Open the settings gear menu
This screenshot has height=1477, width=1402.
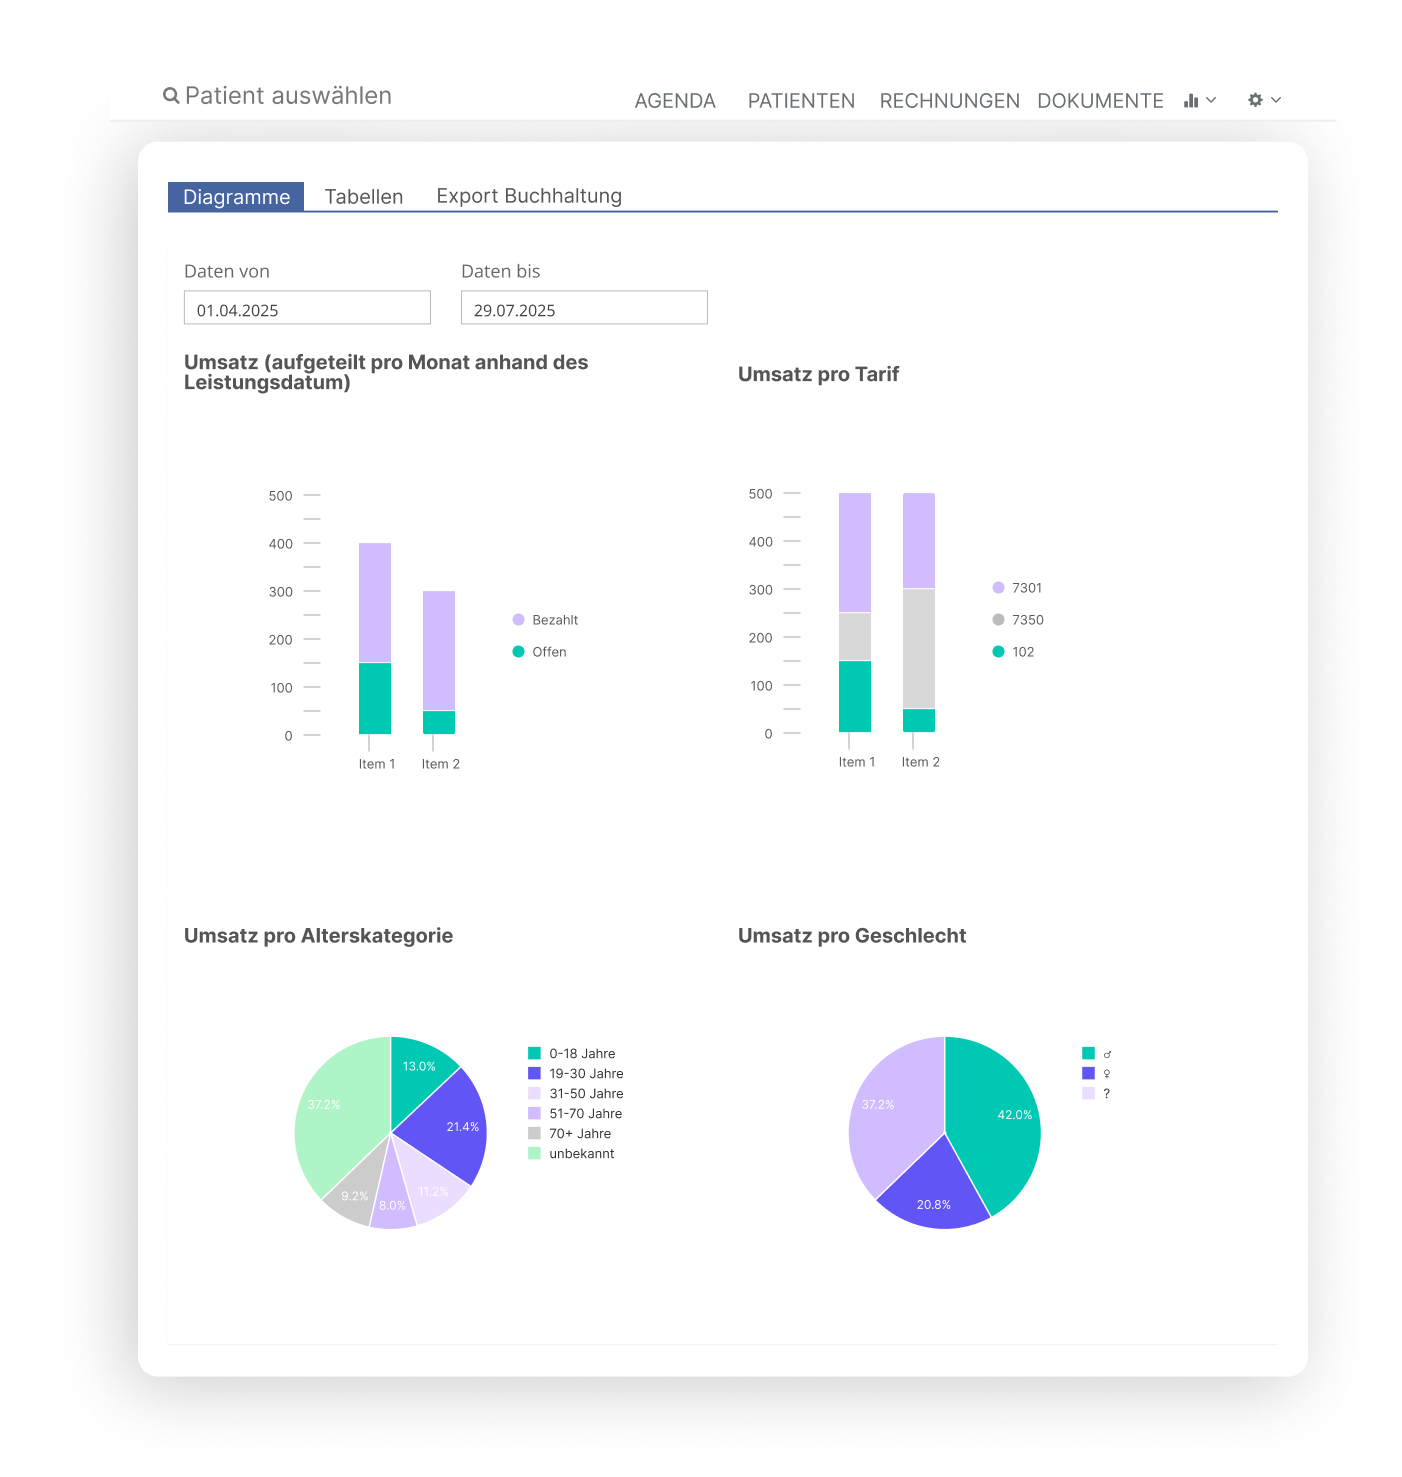pyautogui.click(x=1255, y=100)
